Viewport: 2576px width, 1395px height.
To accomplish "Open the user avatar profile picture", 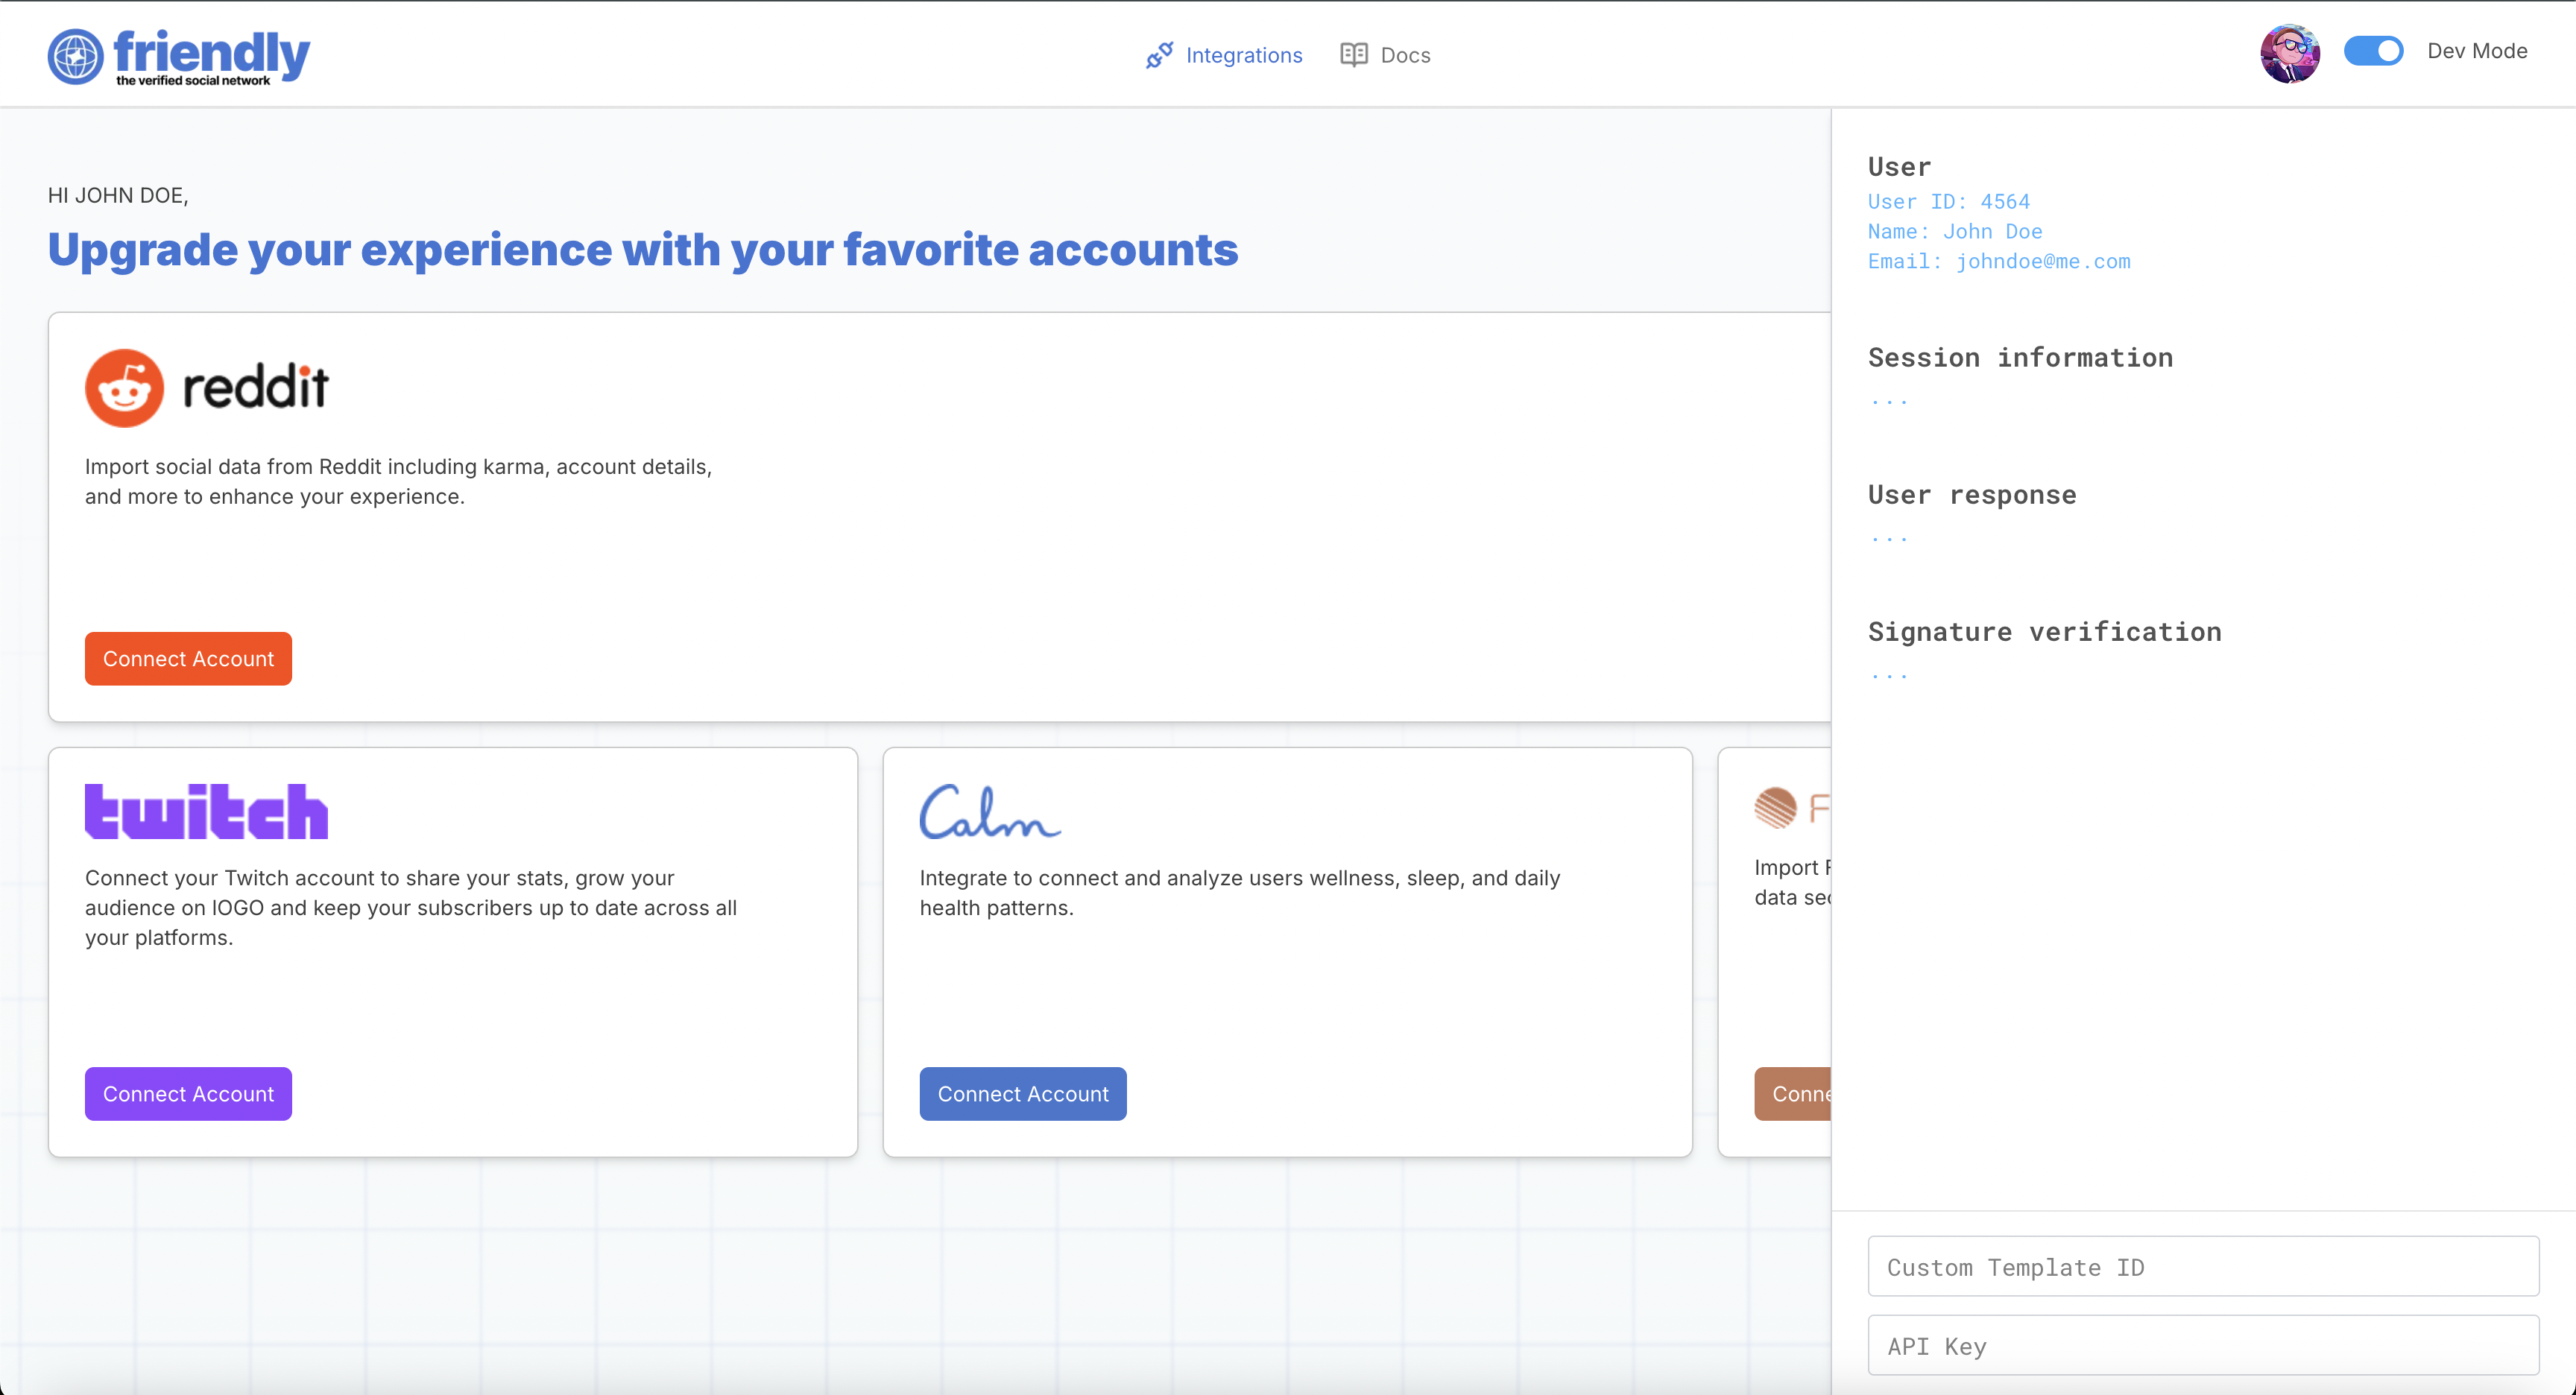I will pos(2289,53).
